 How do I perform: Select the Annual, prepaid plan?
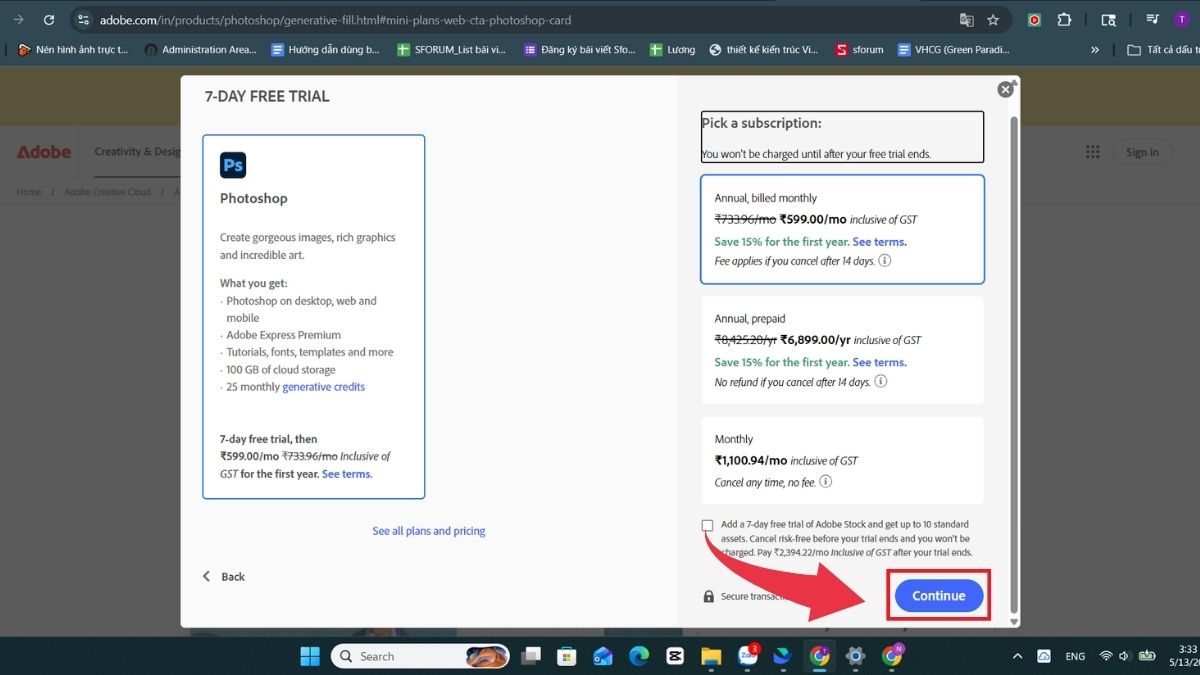click(x=843, y=350)
